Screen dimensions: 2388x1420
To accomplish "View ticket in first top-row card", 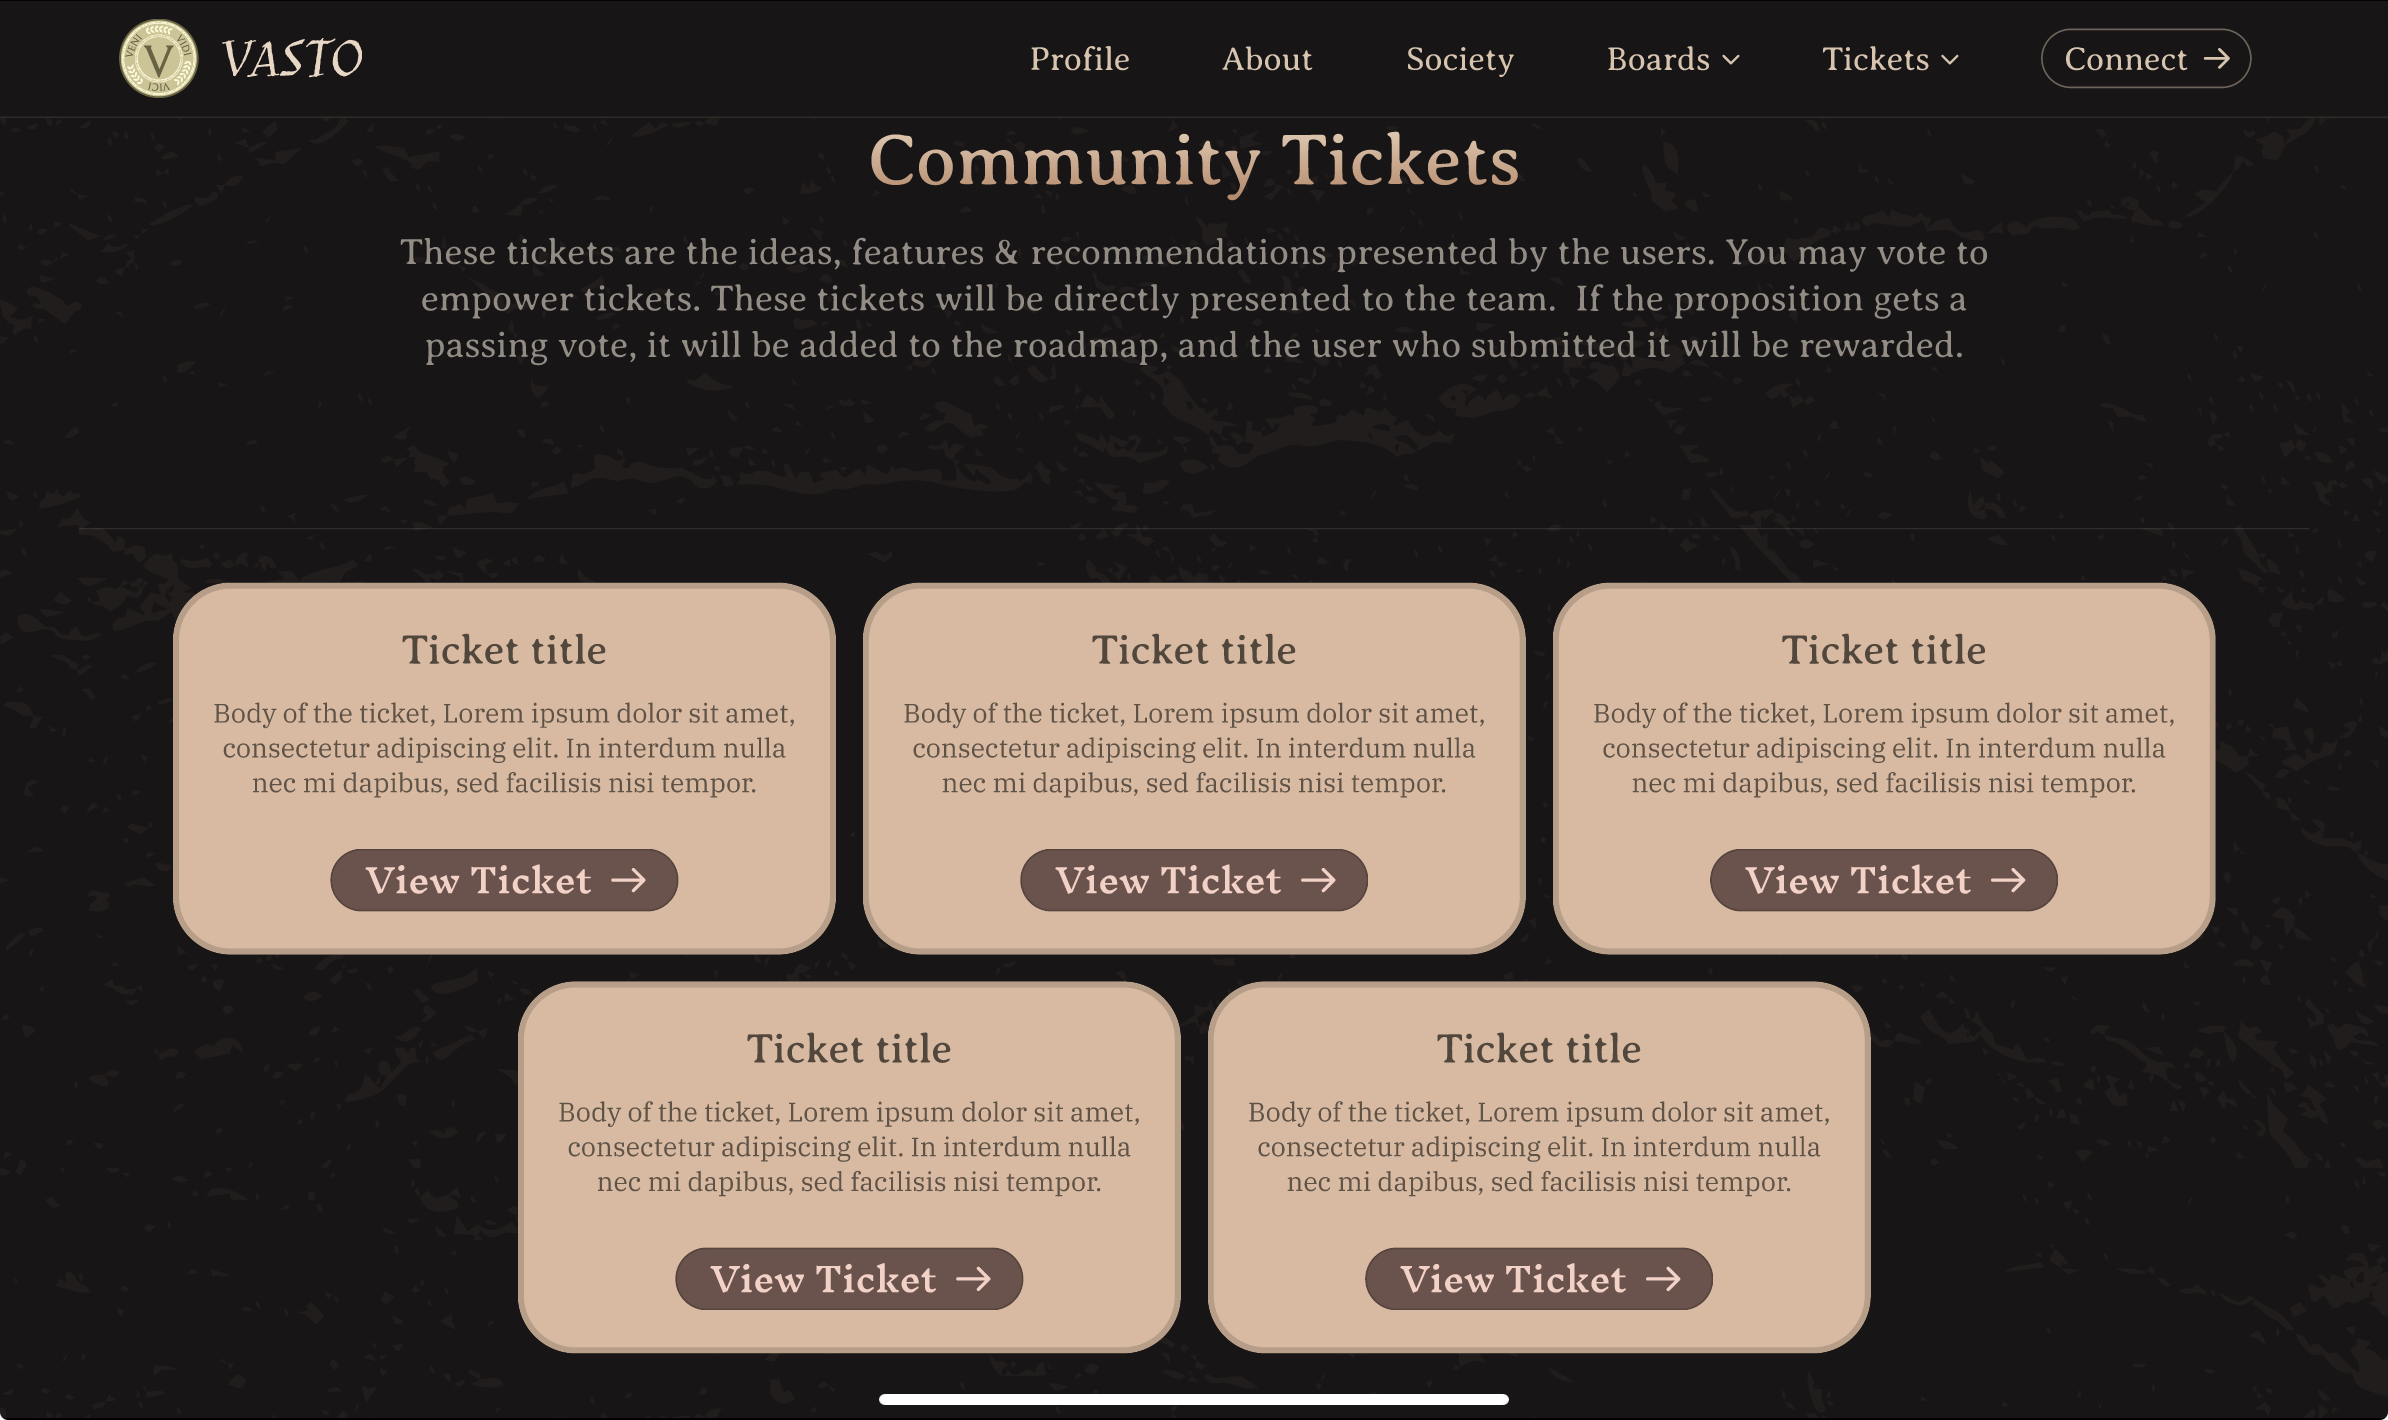I will [504, 880].
